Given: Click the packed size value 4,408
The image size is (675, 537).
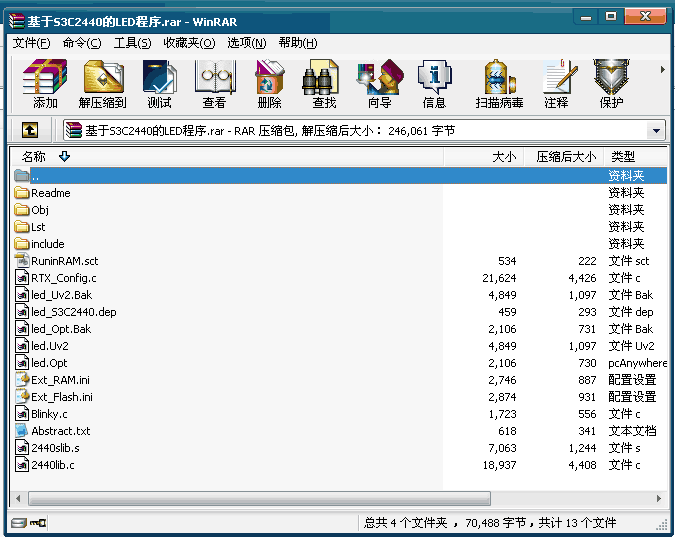Looking at the screenshot, I should click(x=582, y=465).
